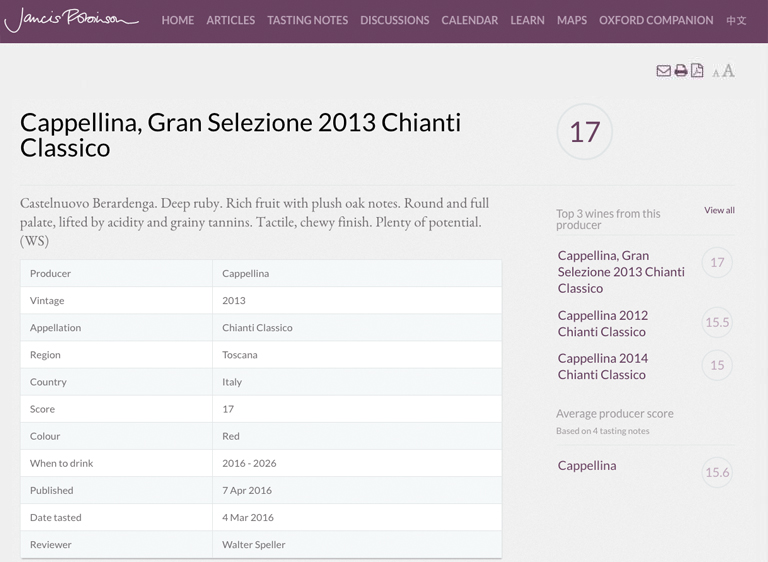Open the Calendar menu item

470,20
